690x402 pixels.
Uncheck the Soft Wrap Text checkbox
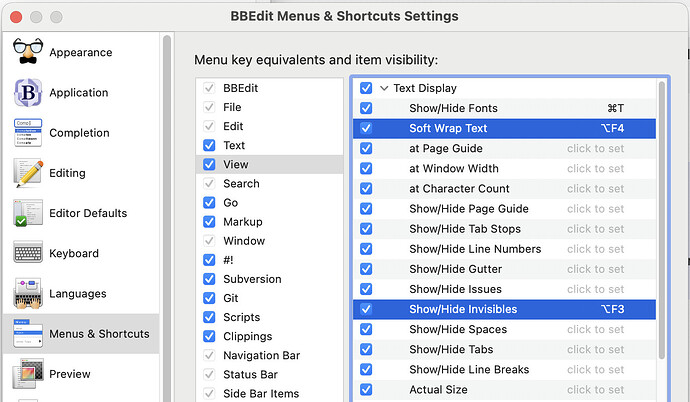[366, 128]
